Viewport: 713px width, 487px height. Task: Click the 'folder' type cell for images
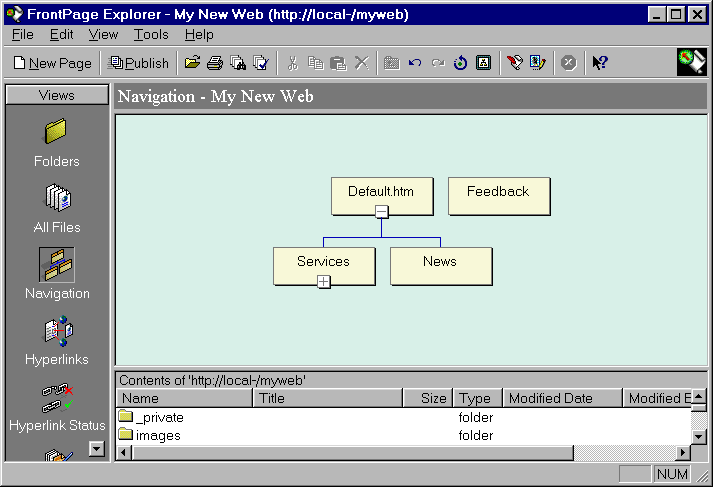tap(476, 435)
